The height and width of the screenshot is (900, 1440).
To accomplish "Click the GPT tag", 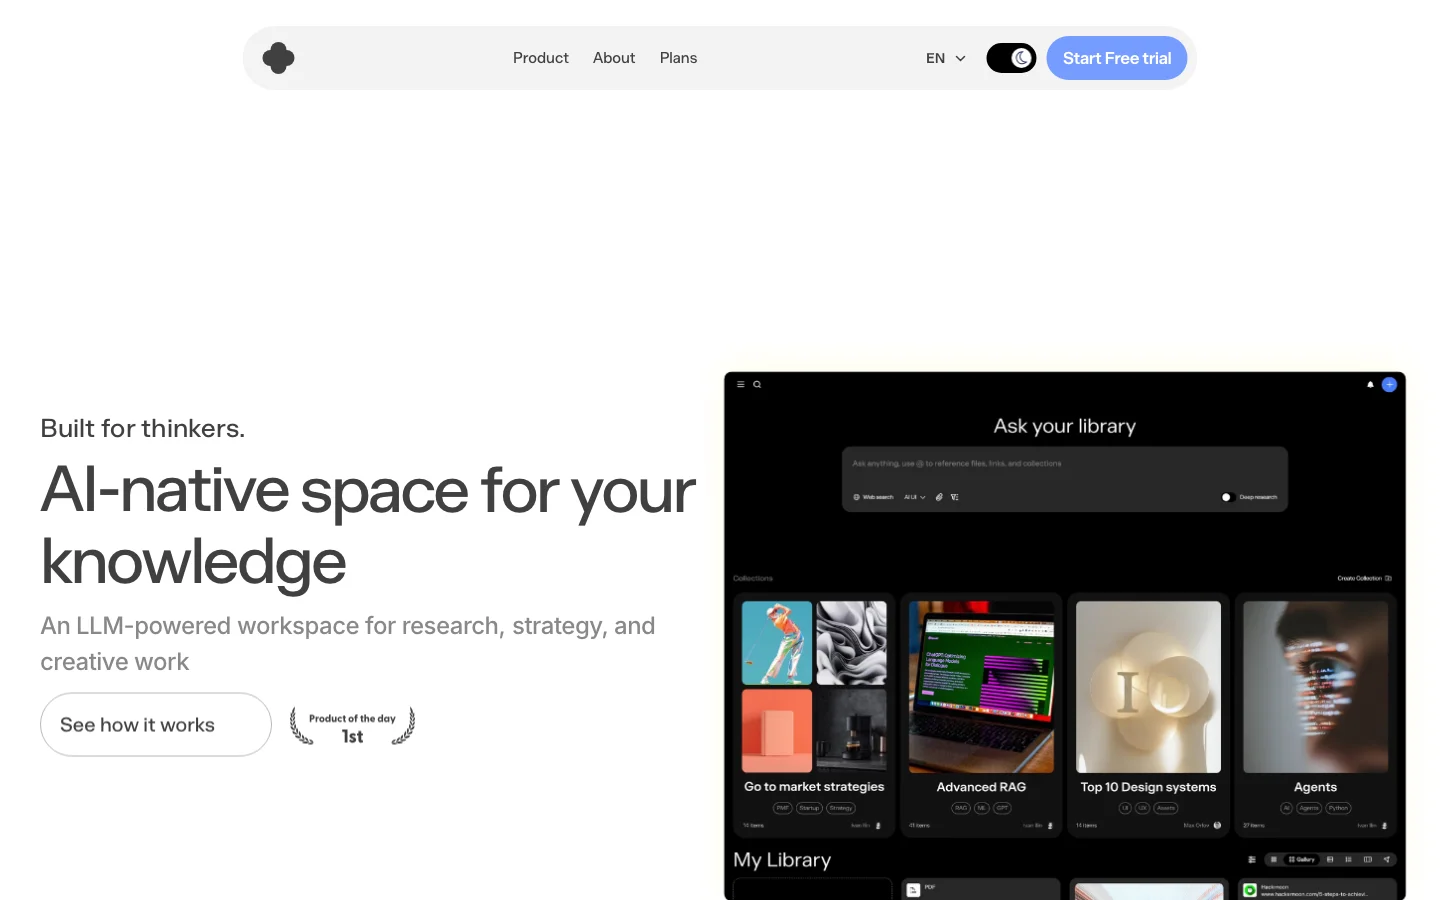I will pos(1002,808).
